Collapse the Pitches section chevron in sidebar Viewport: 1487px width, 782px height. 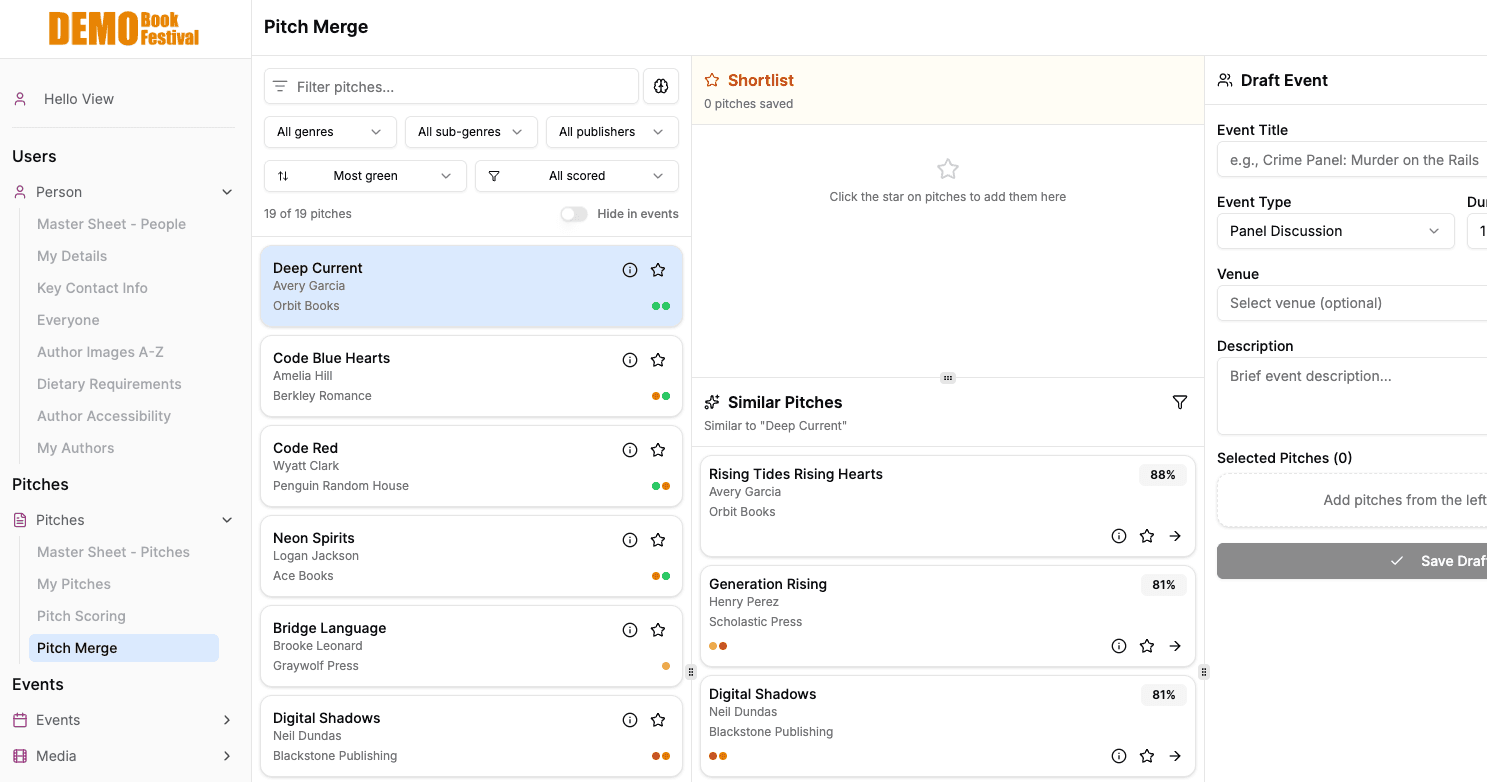[x=226, y=519]
